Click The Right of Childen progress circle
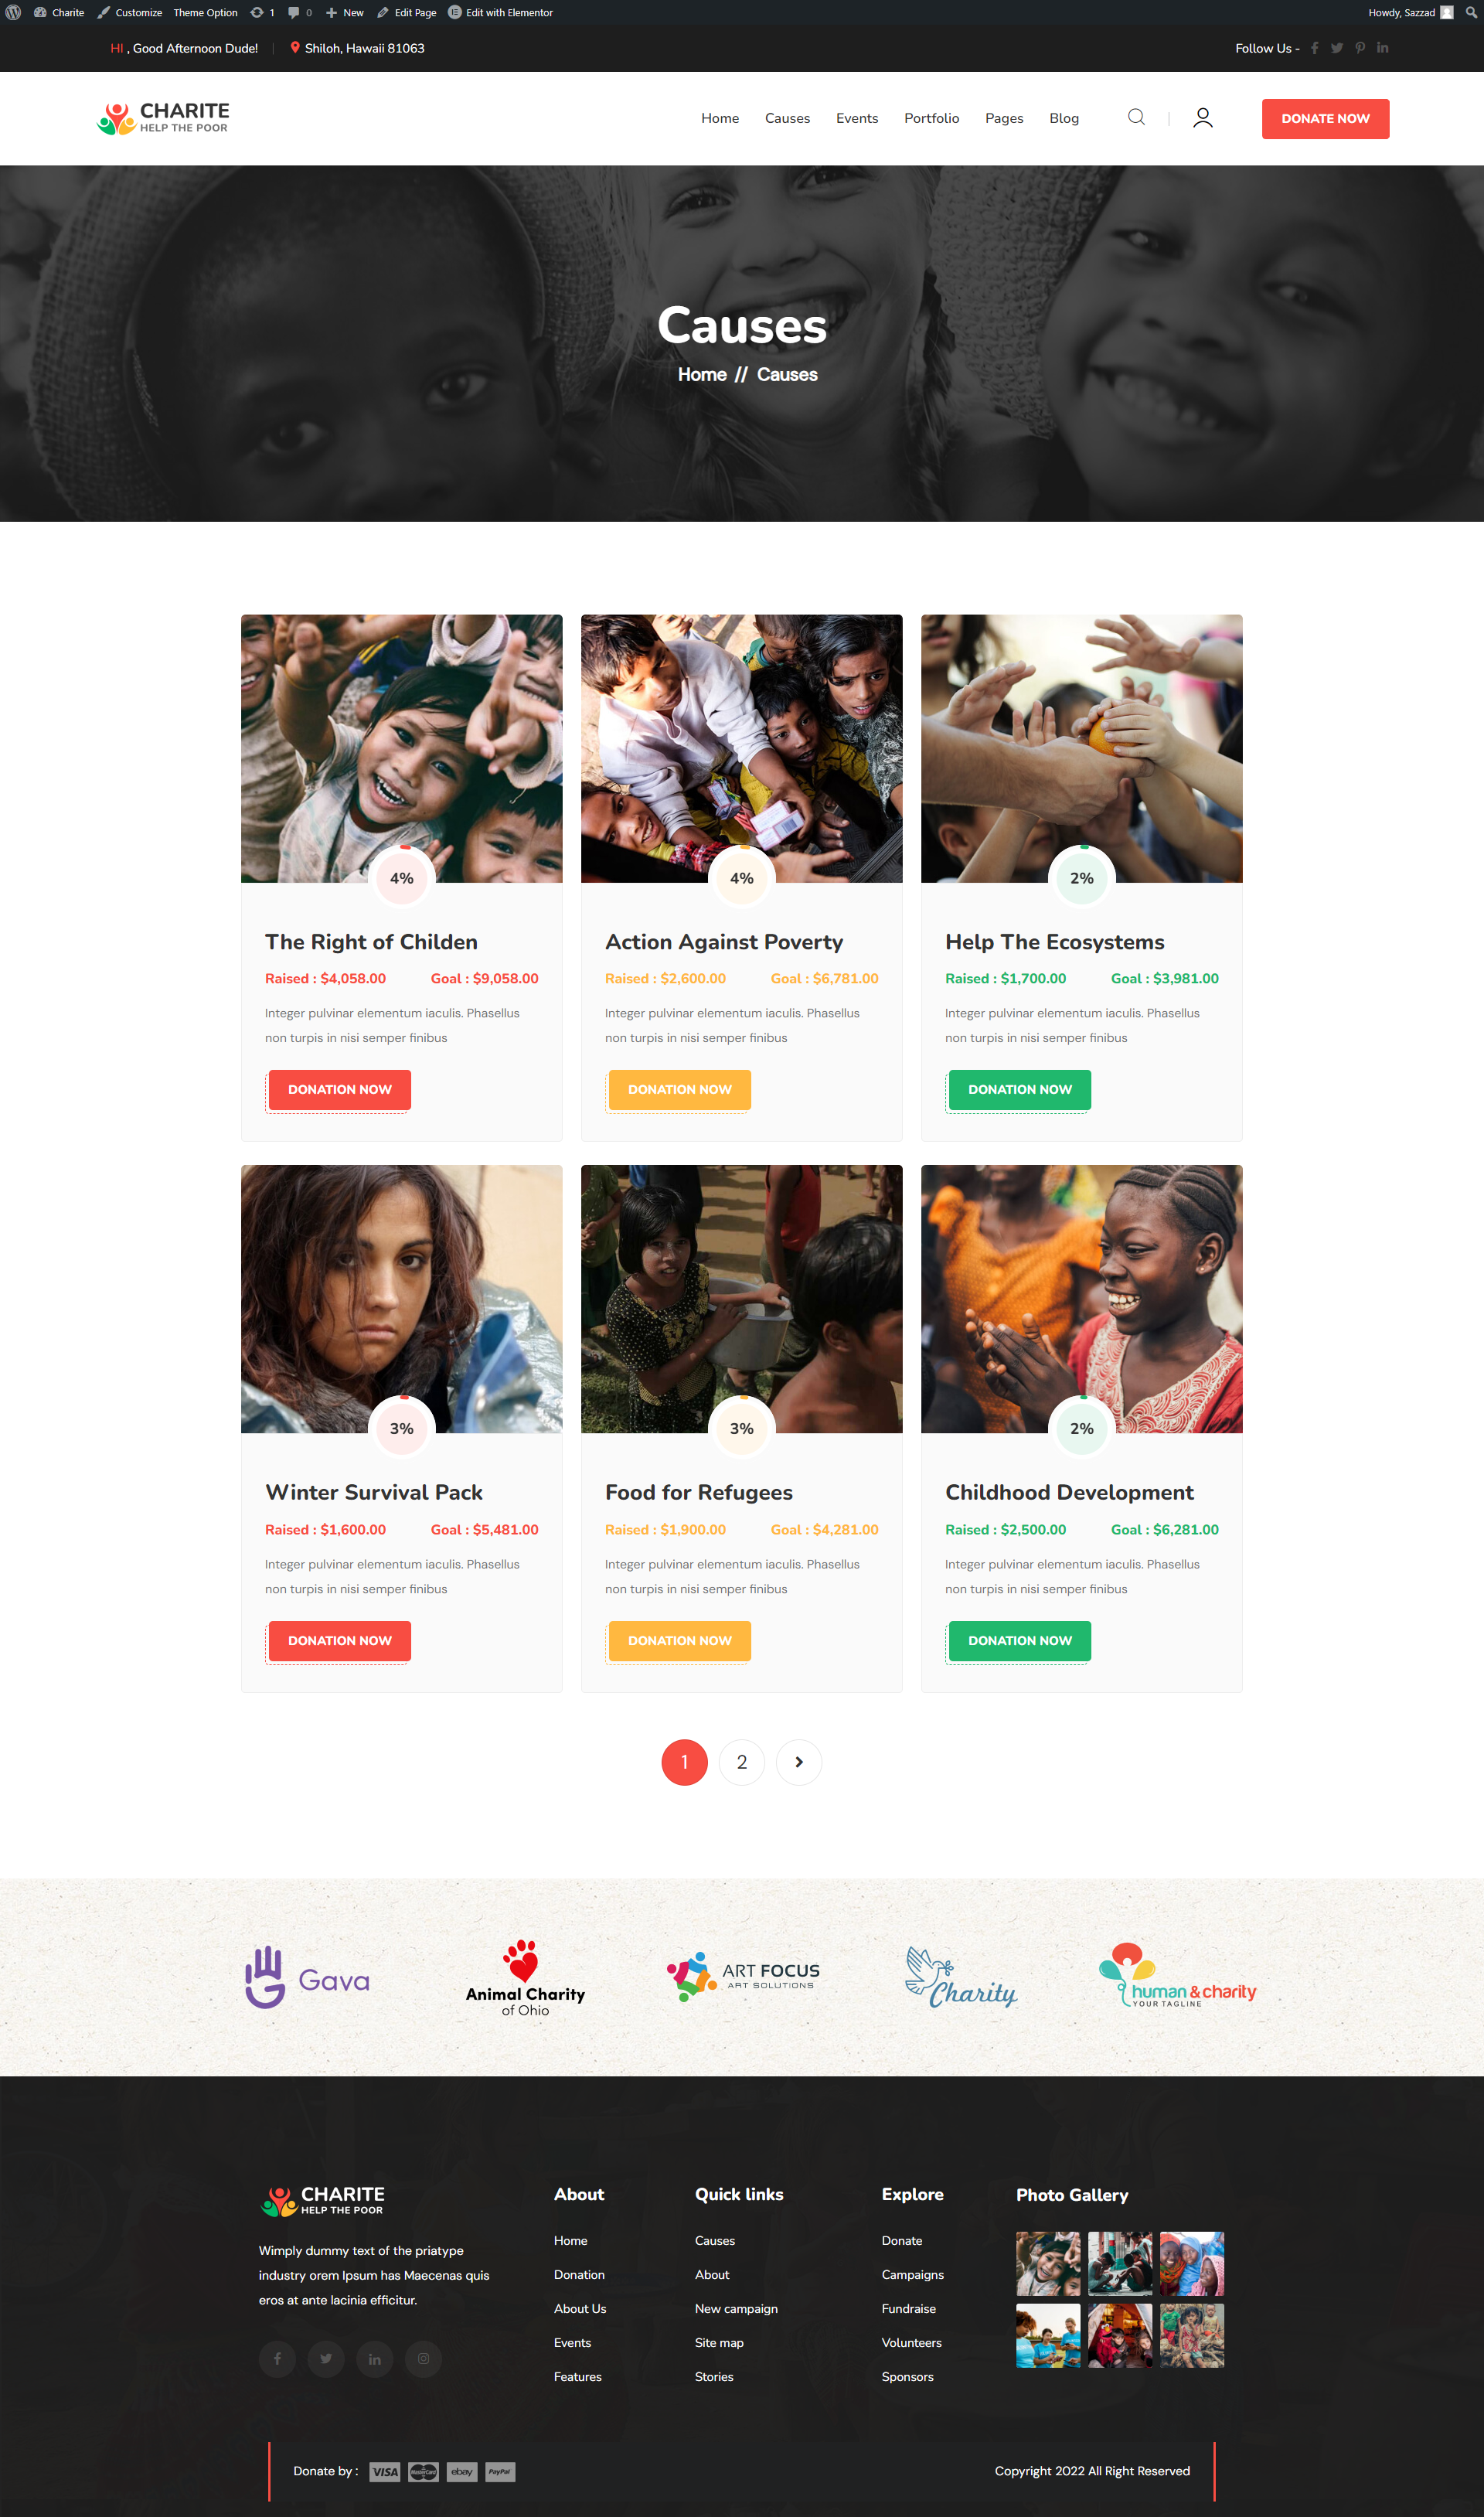The image size is (1484, 2517). (x=402, y=878)
